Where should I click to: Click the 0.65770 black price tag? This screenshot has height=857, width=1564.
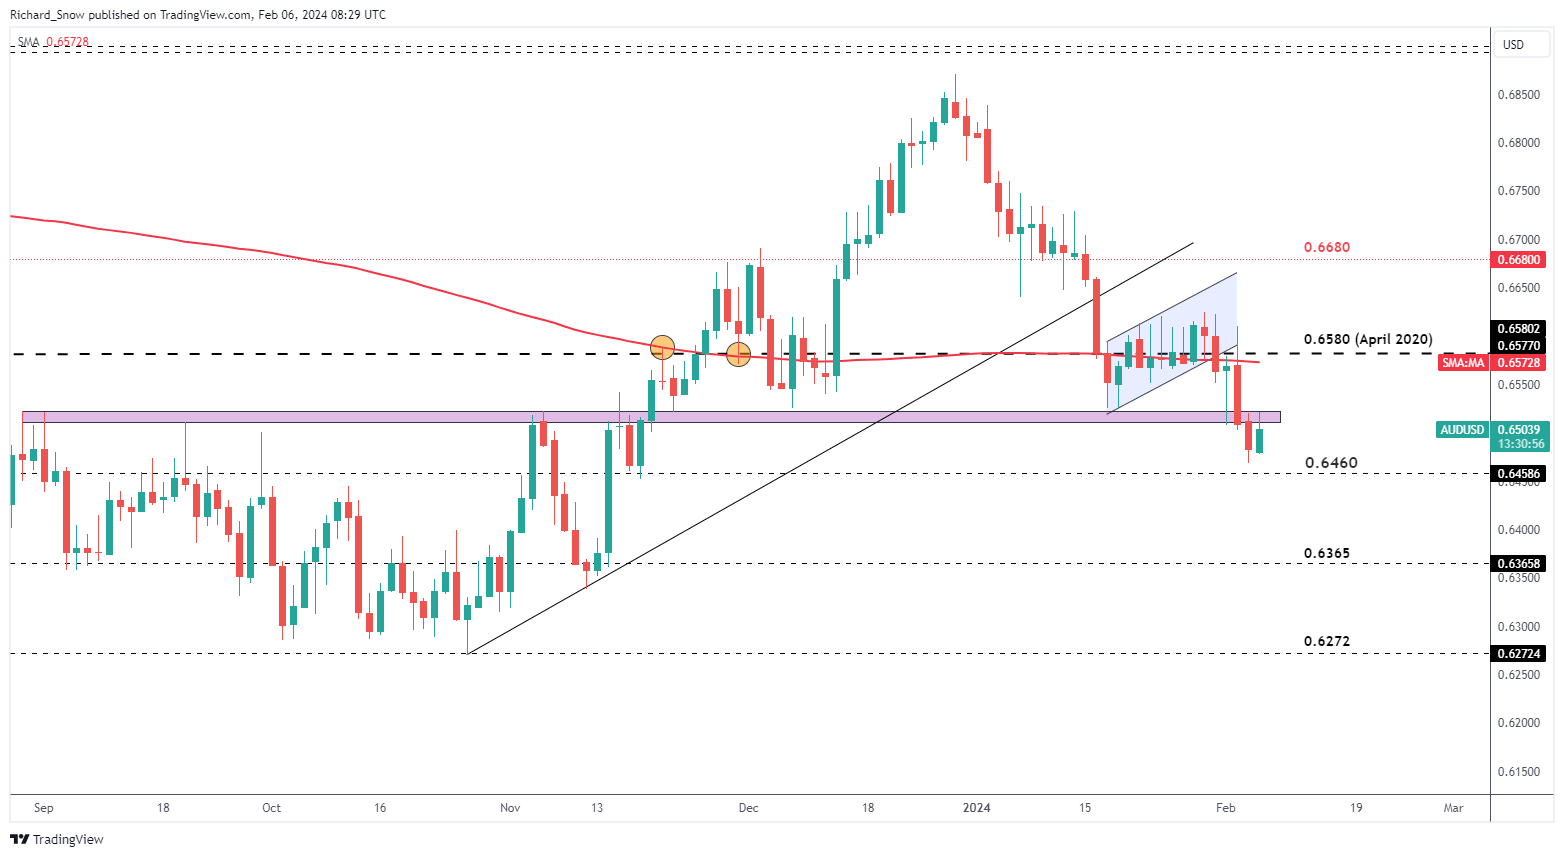click(x=1520, y=346)
